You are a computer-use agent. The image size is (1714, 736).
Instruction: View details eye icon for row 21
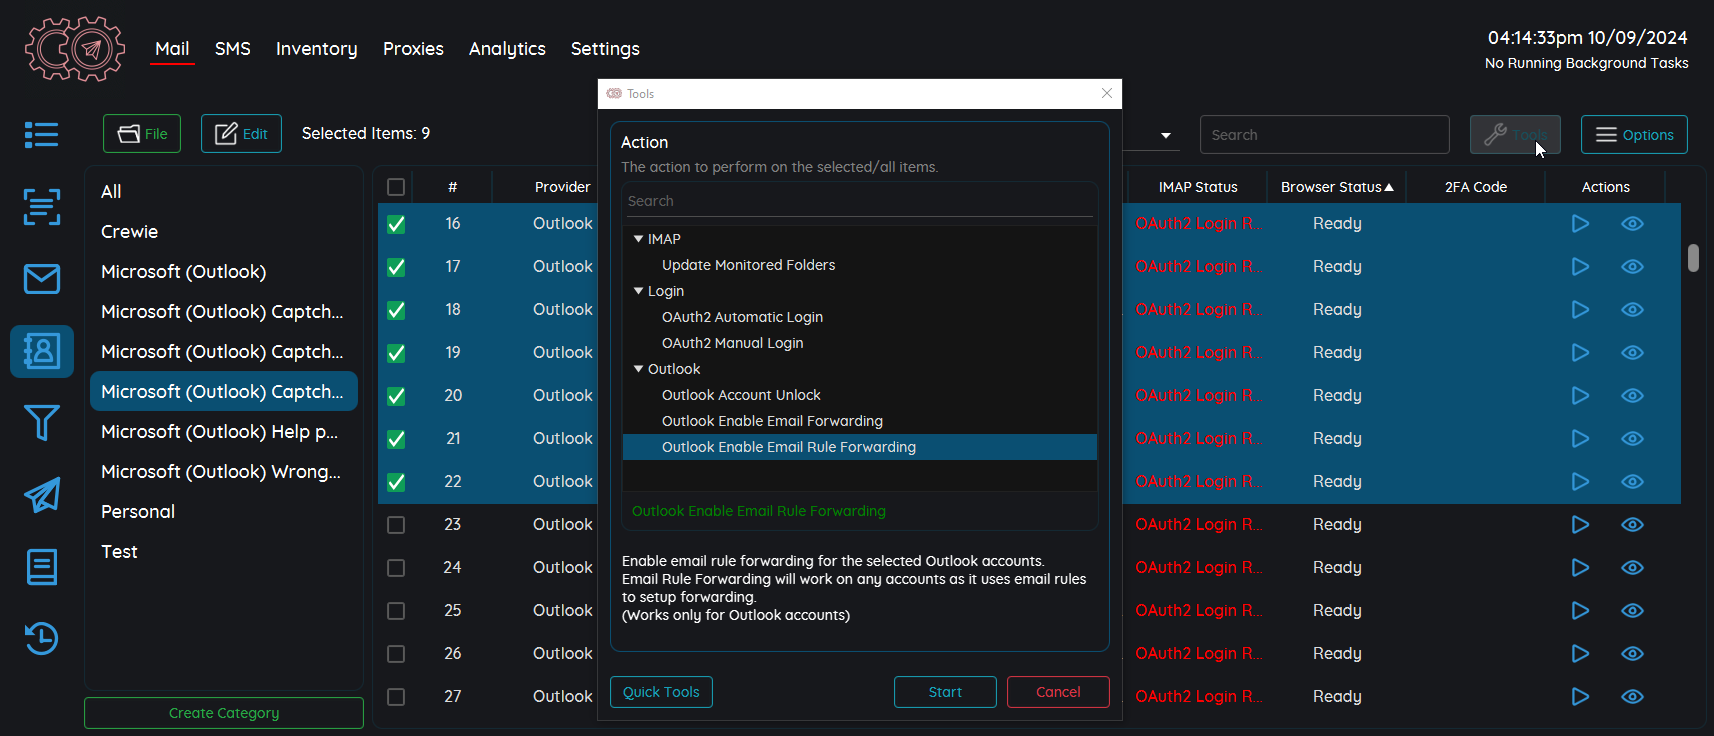click(x=1632, y=439)
